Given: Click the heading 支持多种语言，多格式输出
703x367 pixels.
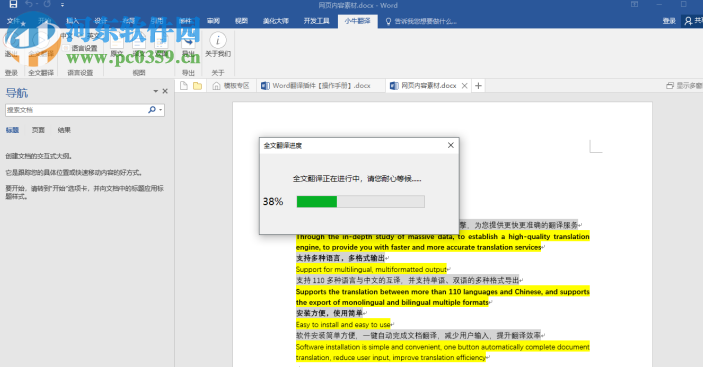Looking at the screenshot, I should (340, 258).
